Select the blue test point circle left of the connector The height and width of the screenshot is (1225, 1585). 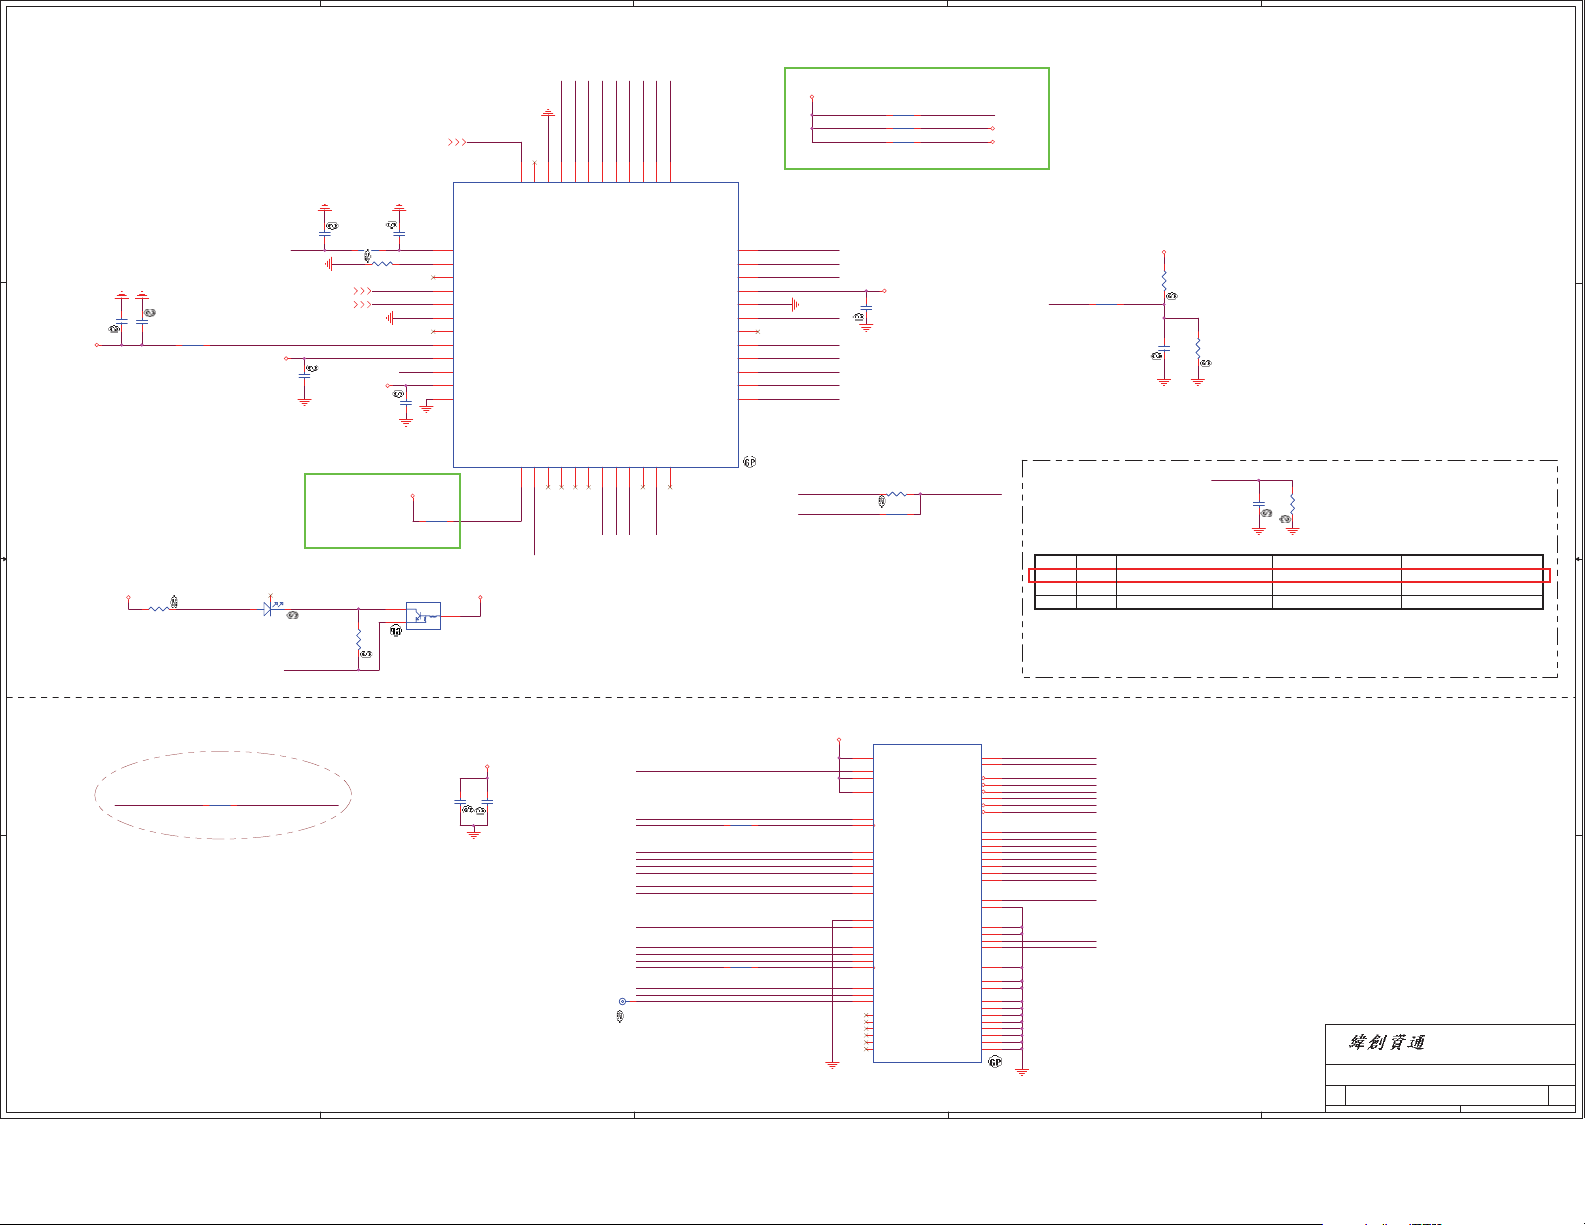coord(622,1001)
